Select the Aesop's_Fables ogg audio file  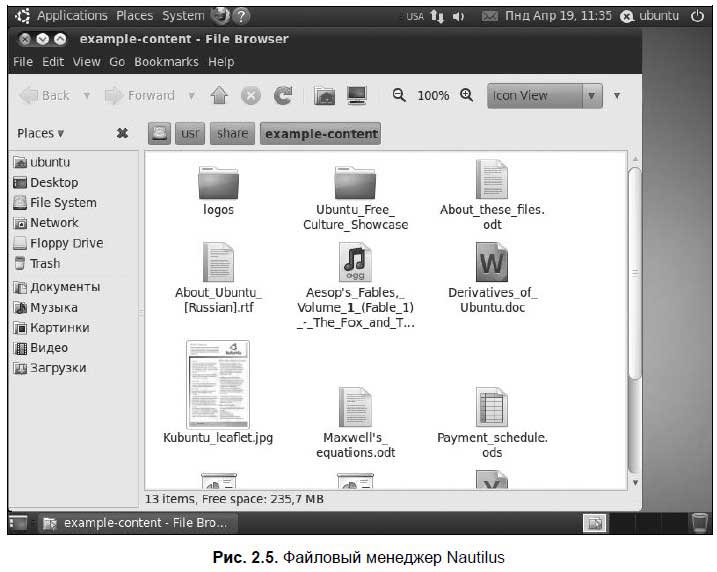[355, 285]
